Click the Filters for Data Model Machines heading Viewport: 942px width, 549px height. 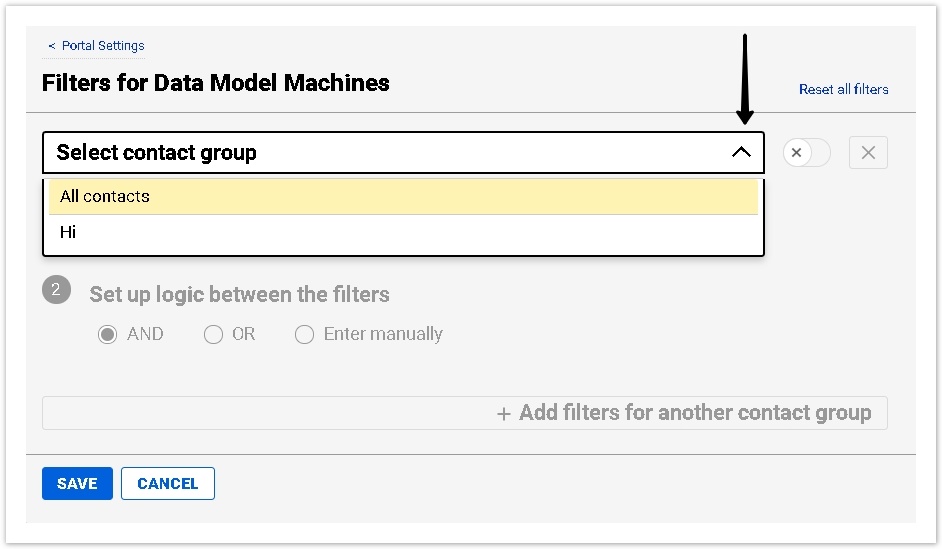216,83
